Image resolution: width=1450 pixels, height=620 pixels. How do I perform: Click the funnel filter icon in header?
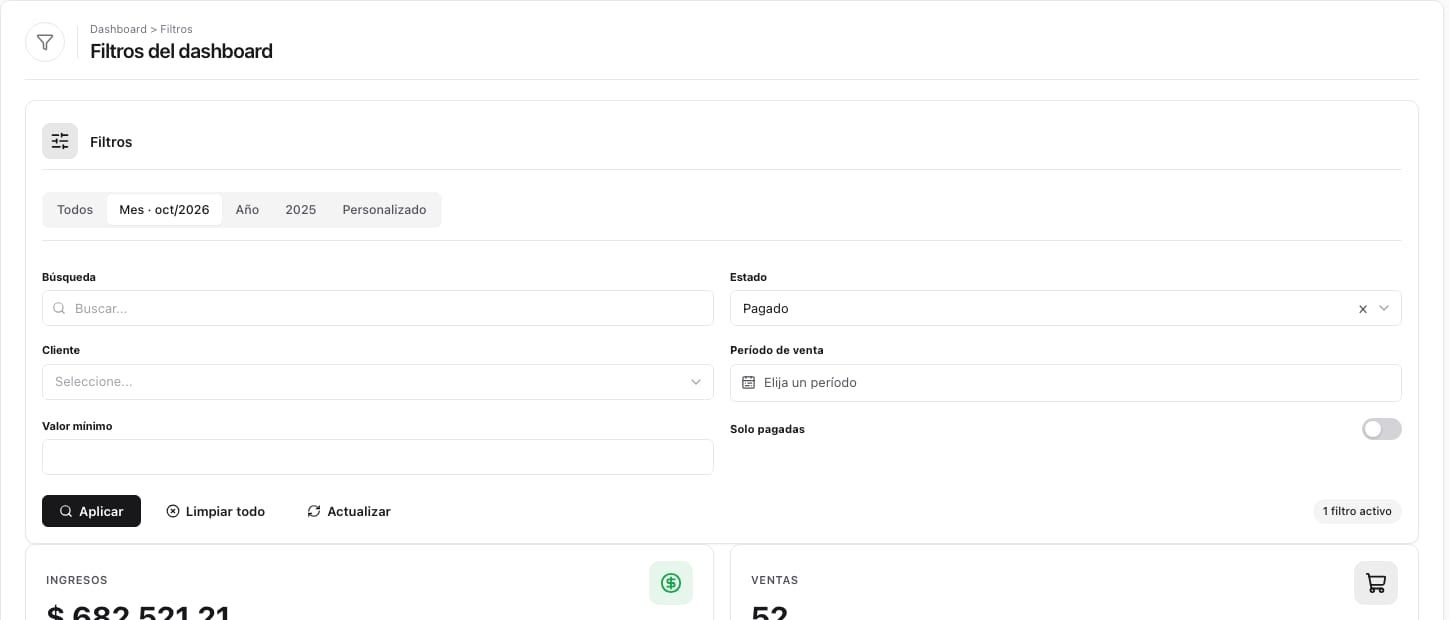[x=45, y=42]
